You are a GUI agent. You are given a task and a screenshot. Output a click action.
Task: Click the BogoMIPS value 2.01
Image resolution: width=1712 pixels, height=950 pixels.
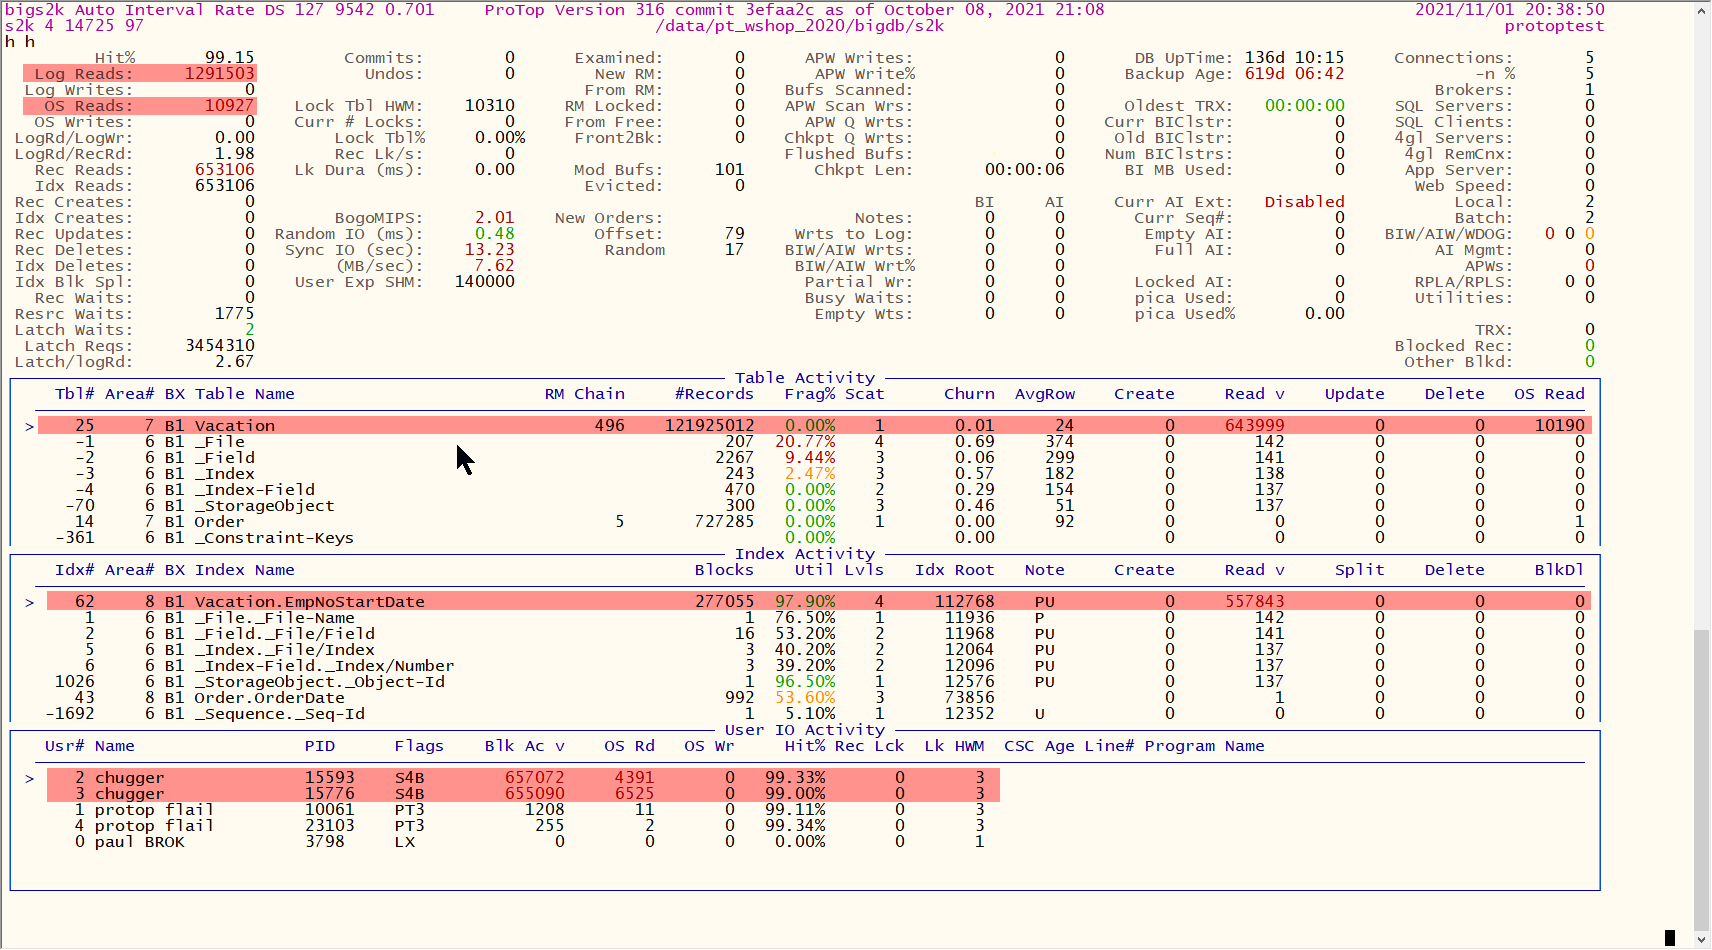point(495,218)
